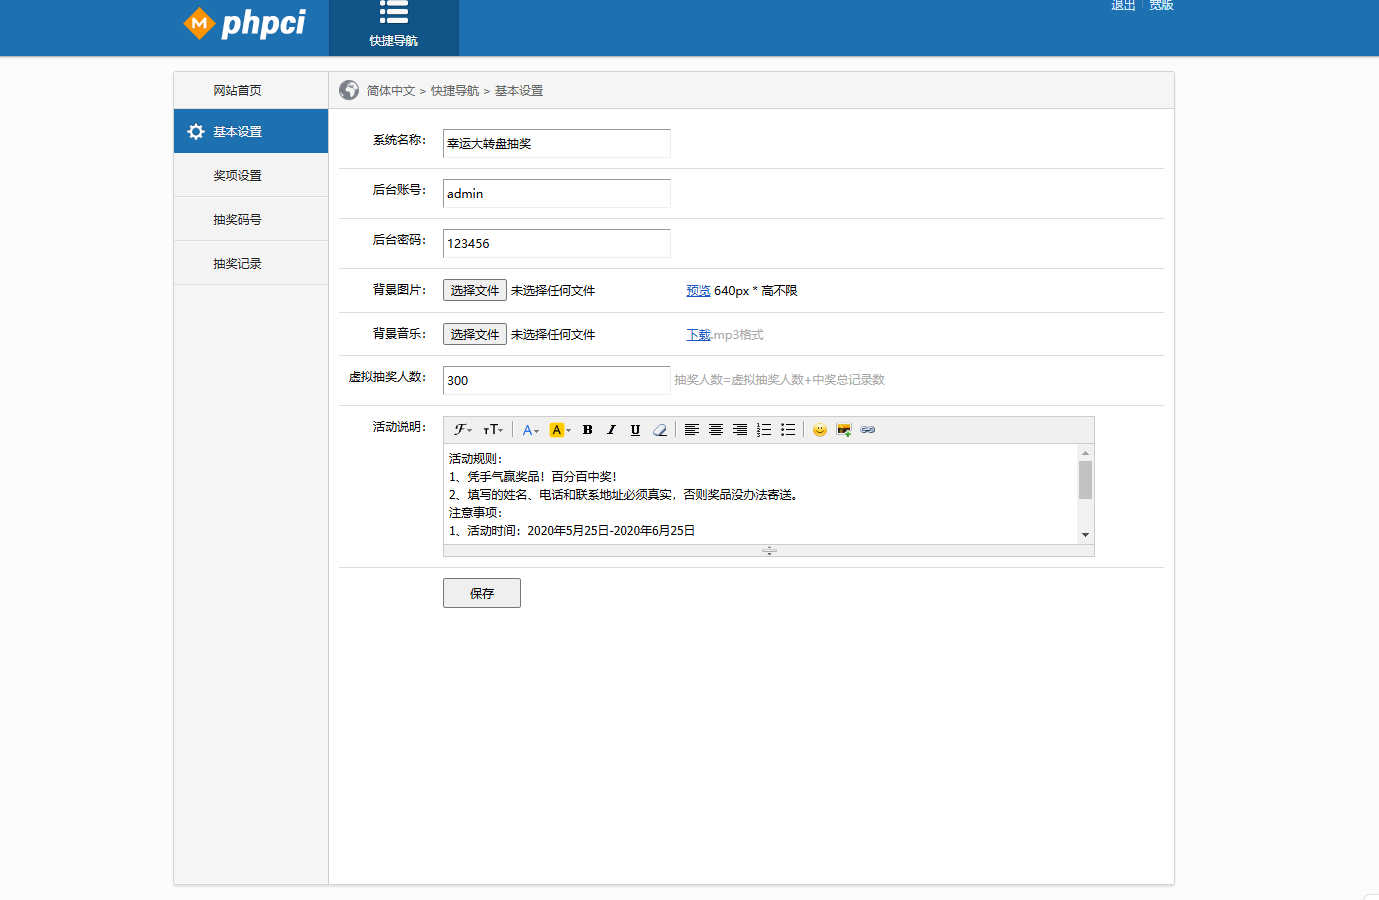Viewport: 1379px width, 900px height.
Task: Apply right alignment in the editor
Action: tap(740, 429)
